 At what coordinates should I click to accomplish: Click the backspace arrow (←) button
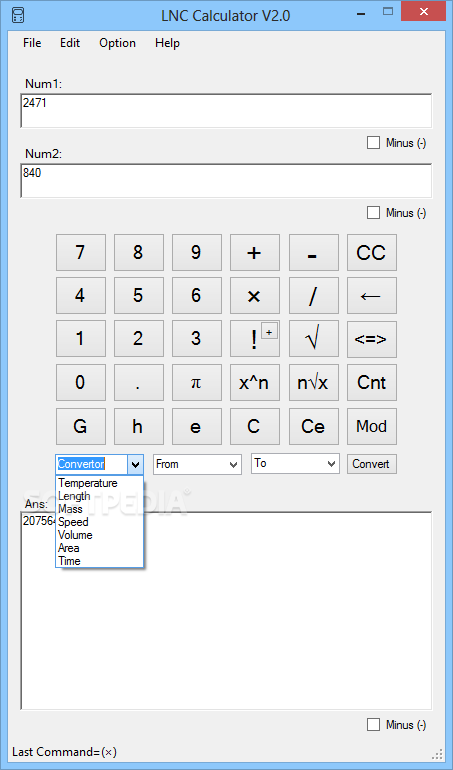[371, 296]
